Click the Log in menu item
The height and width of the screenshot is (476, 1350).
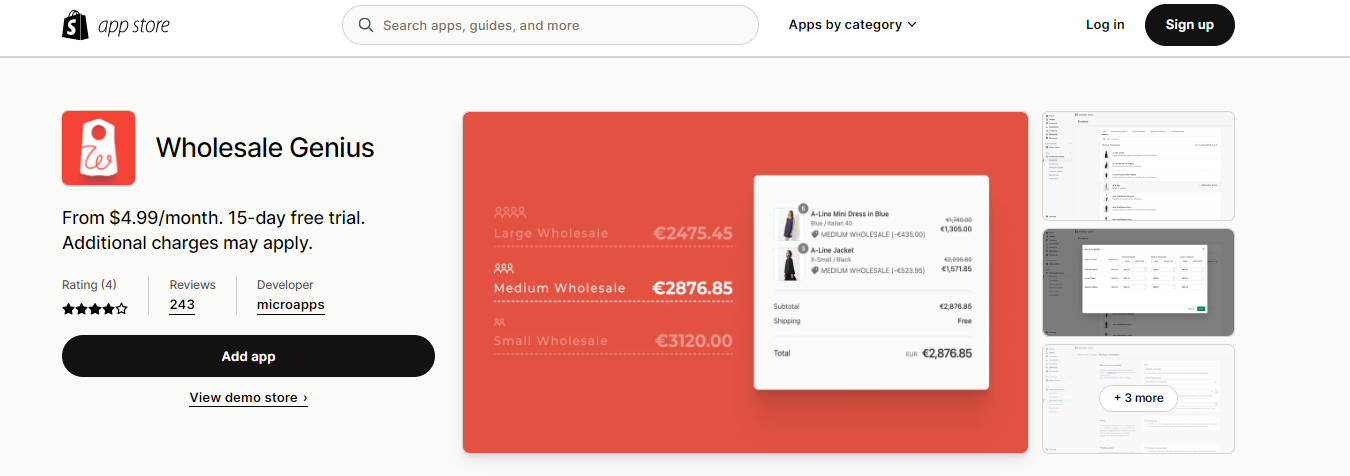(x=1105, y=25)
